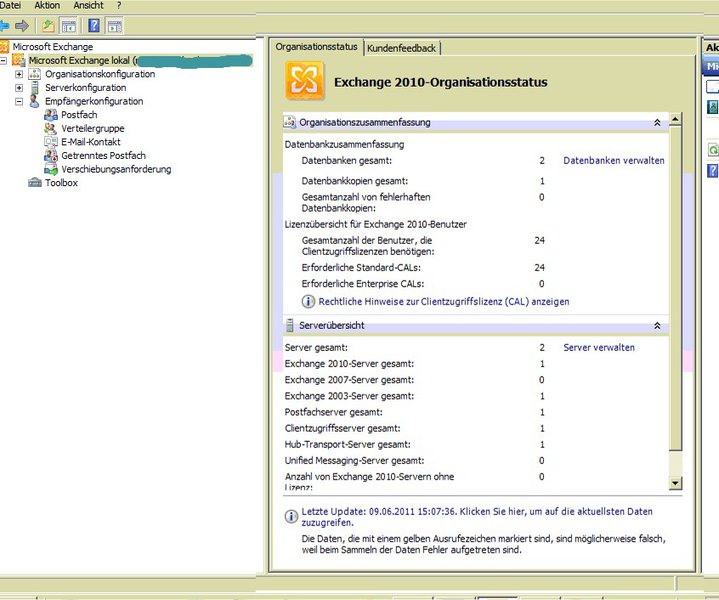Expand the Organisationskonfiguration node
Image resolution: width=719 pixels, height=600 pixels.
[19, 74]
